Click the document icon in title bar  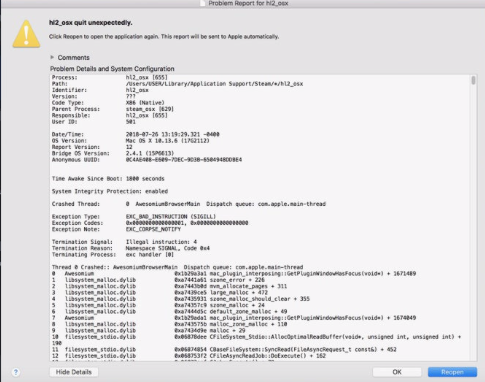[x=203, y=3]
